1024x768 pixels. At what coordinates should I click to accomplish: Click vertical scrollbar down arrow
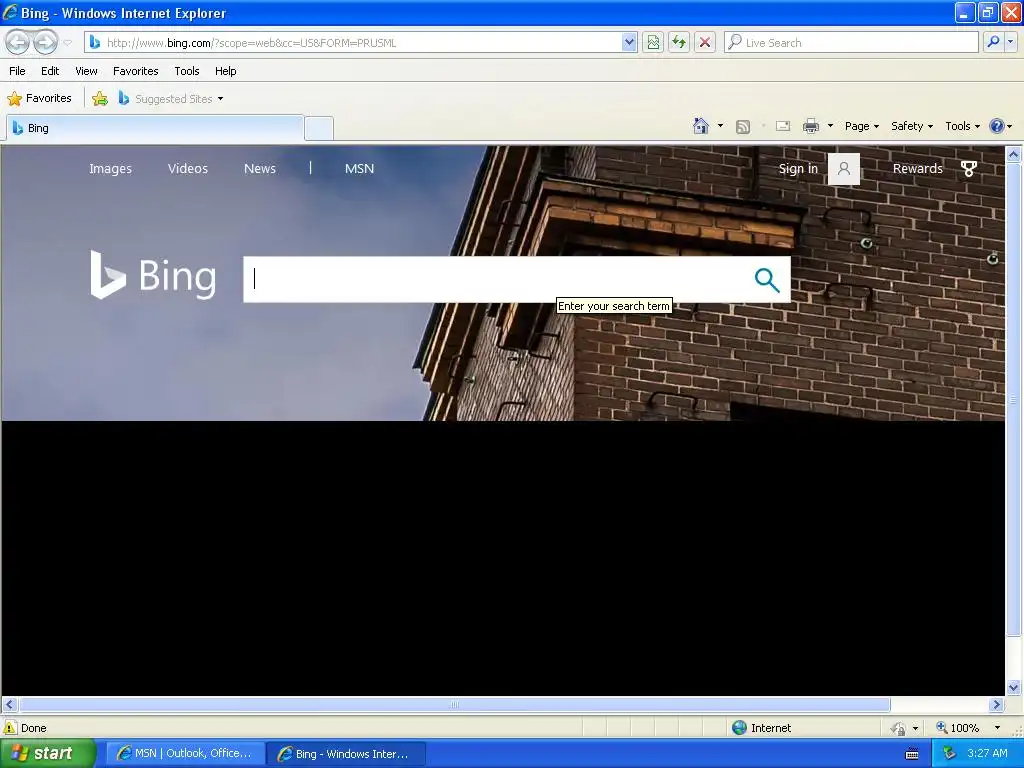click(x=1014, y=688)
